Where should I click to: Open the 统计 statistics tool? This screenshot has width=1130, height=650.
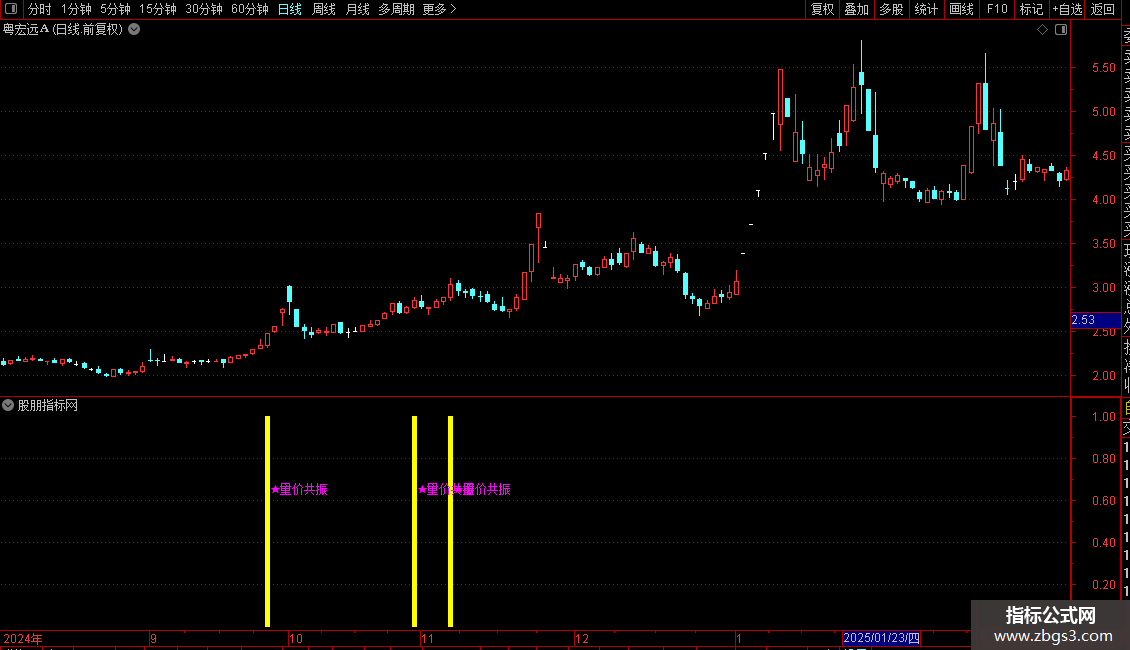pyautogui.click(x=926, y=9)
